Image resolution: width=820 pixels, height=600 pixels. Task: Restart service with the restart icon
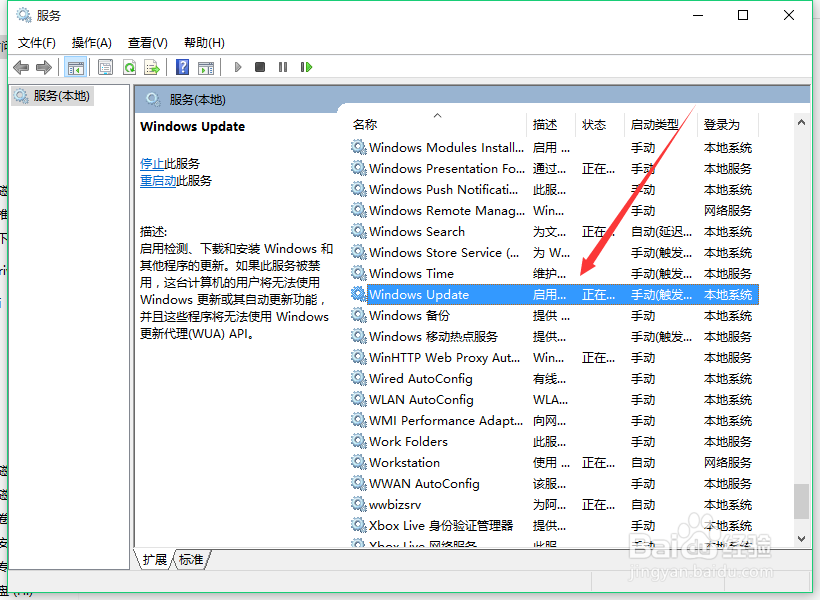pos(306,67)
